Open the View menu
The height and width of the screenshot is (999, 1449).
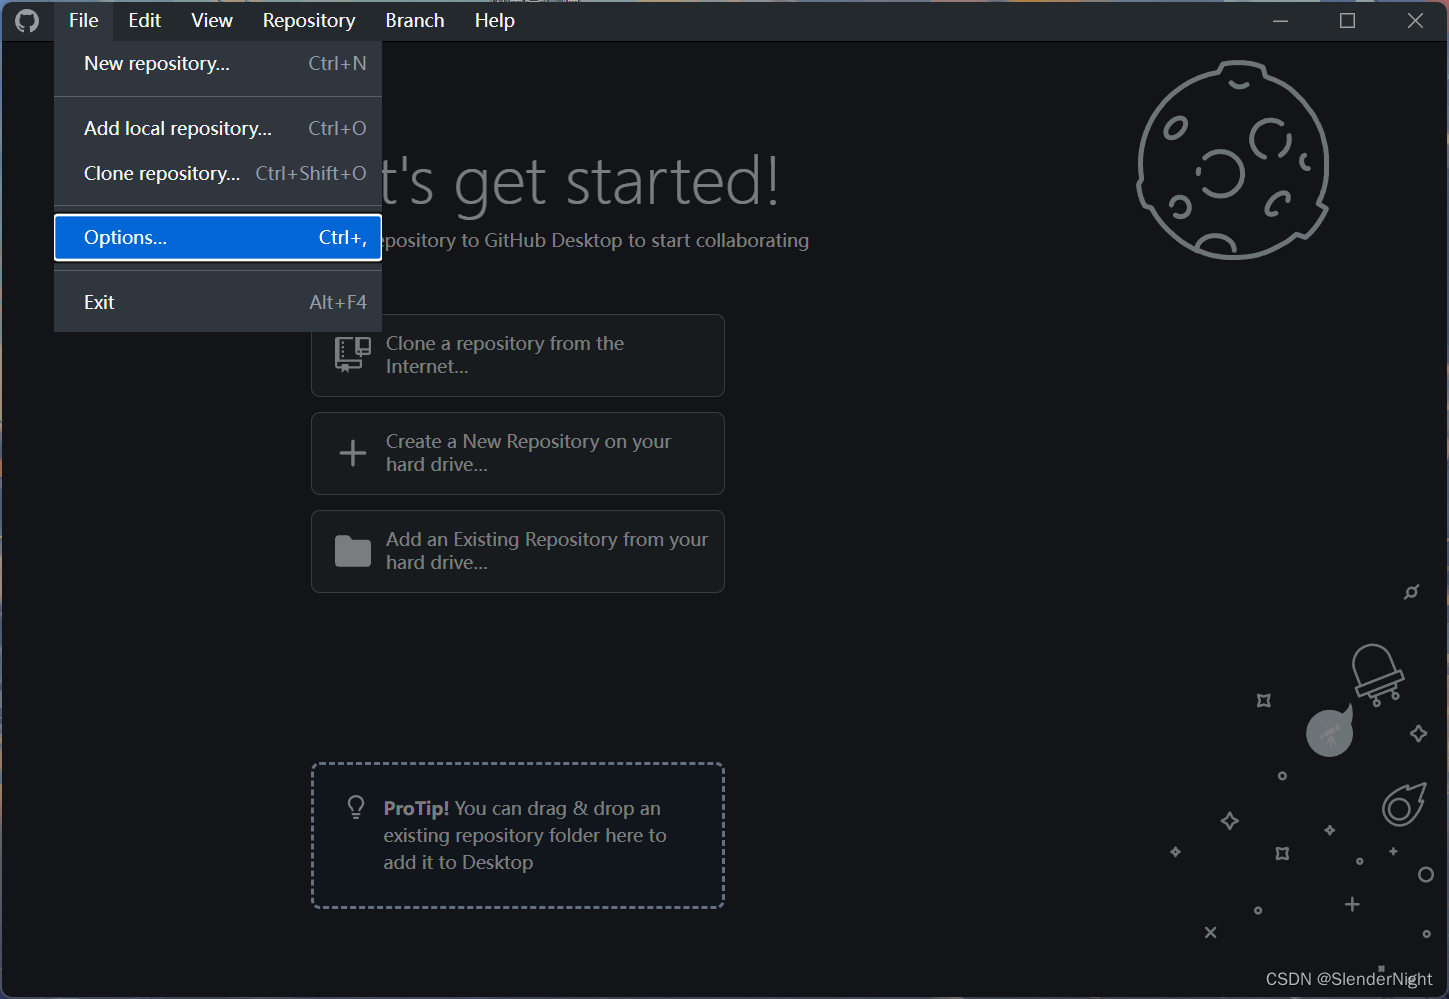click(212, 21)
